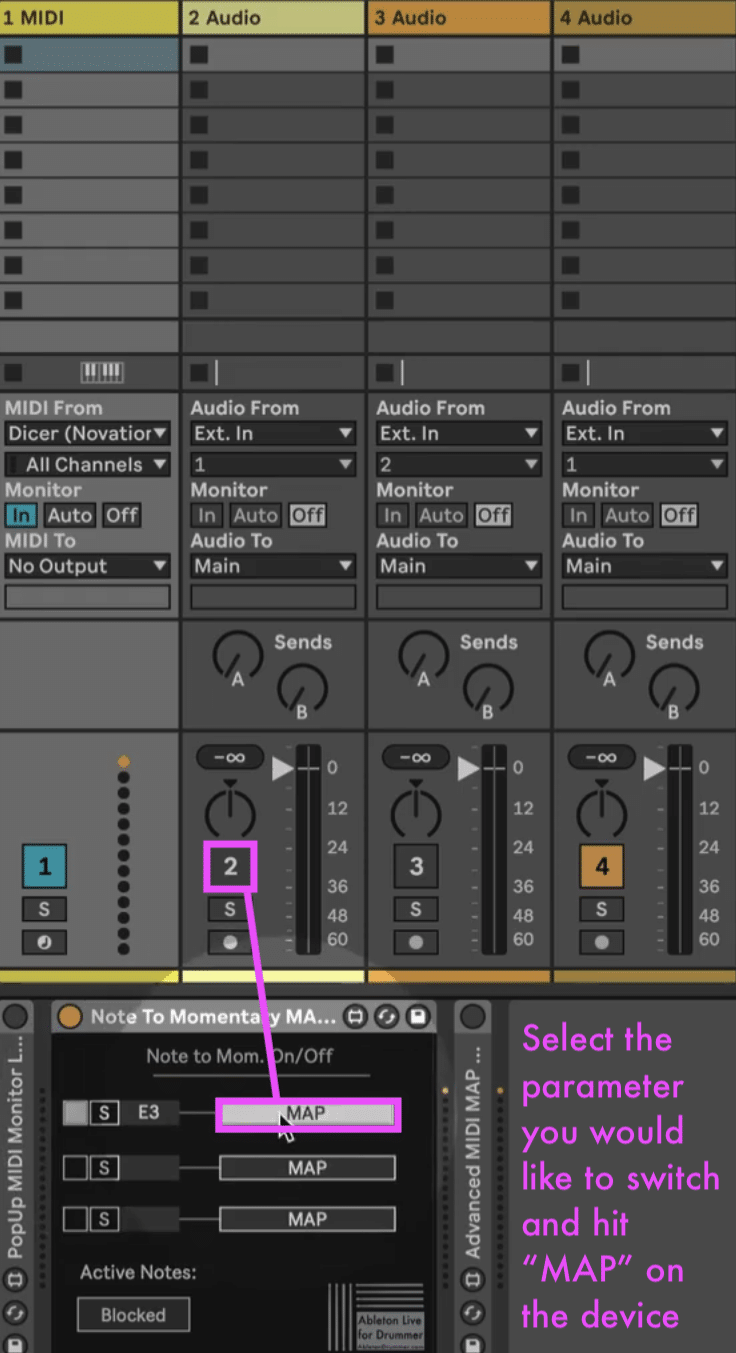Click peak level display on 2 Audio

coord(230,758)
